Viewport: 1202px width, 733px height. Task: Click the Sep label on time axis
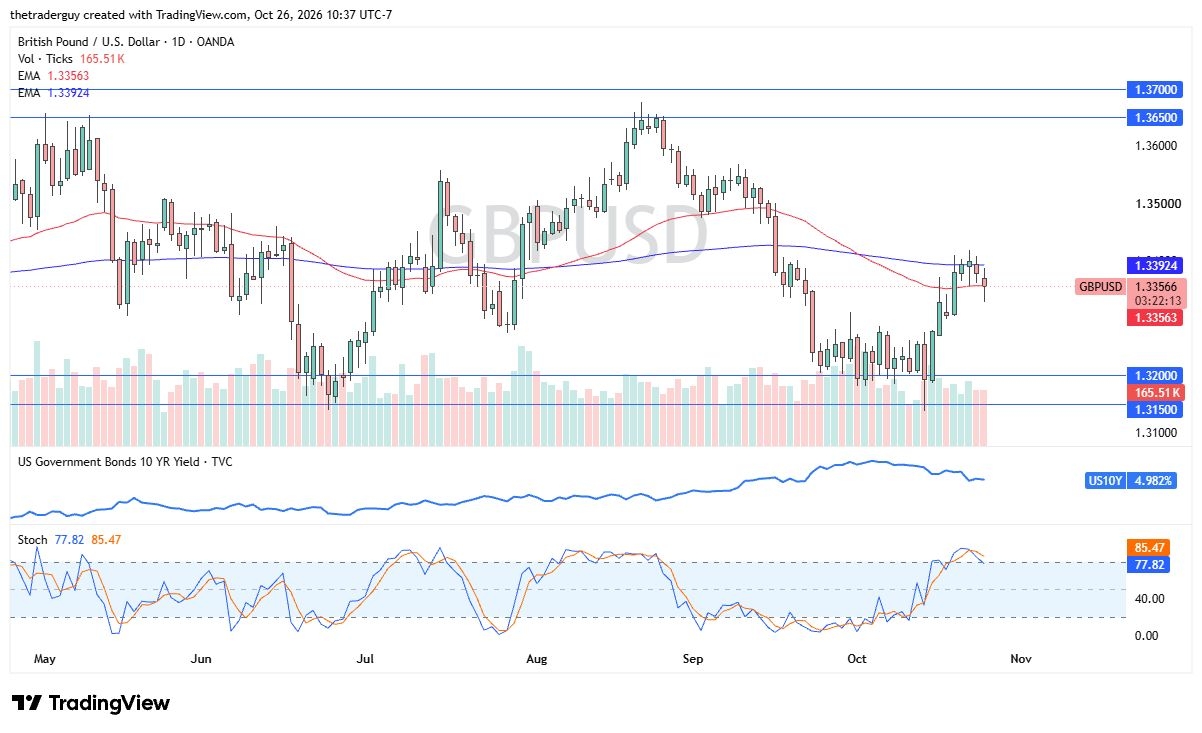click(692, 659)
